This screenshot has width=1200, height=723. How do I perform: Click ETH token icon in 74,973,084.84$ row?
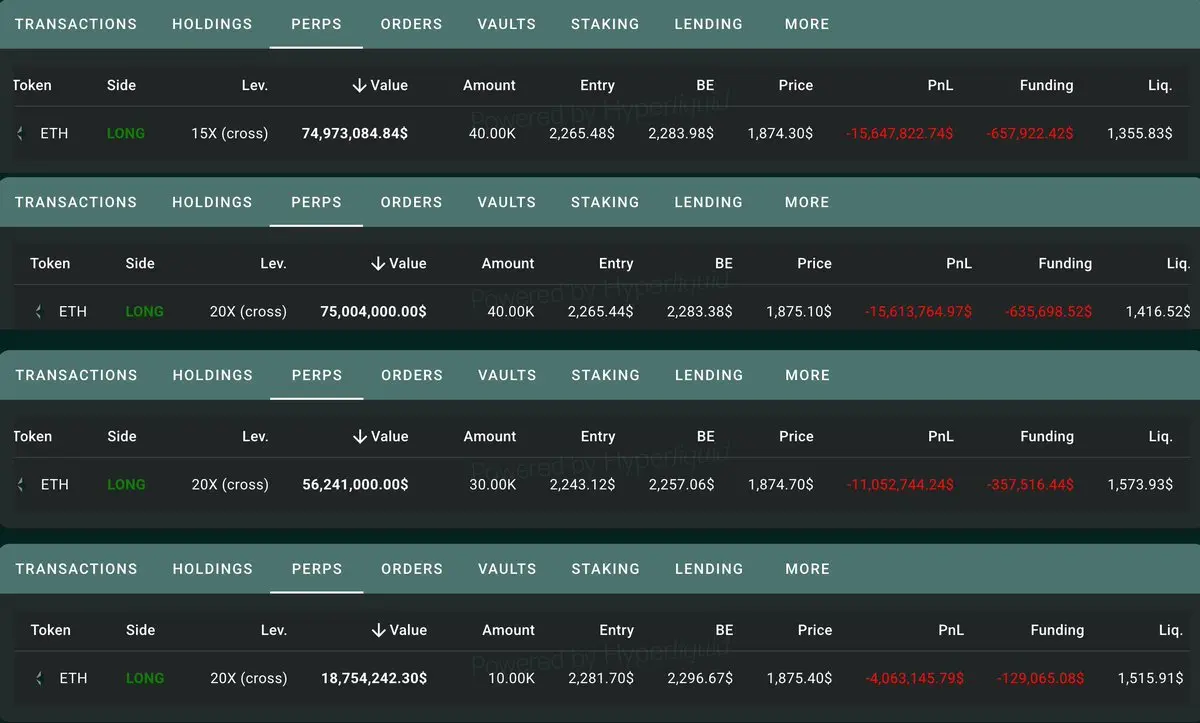(20, 133)
